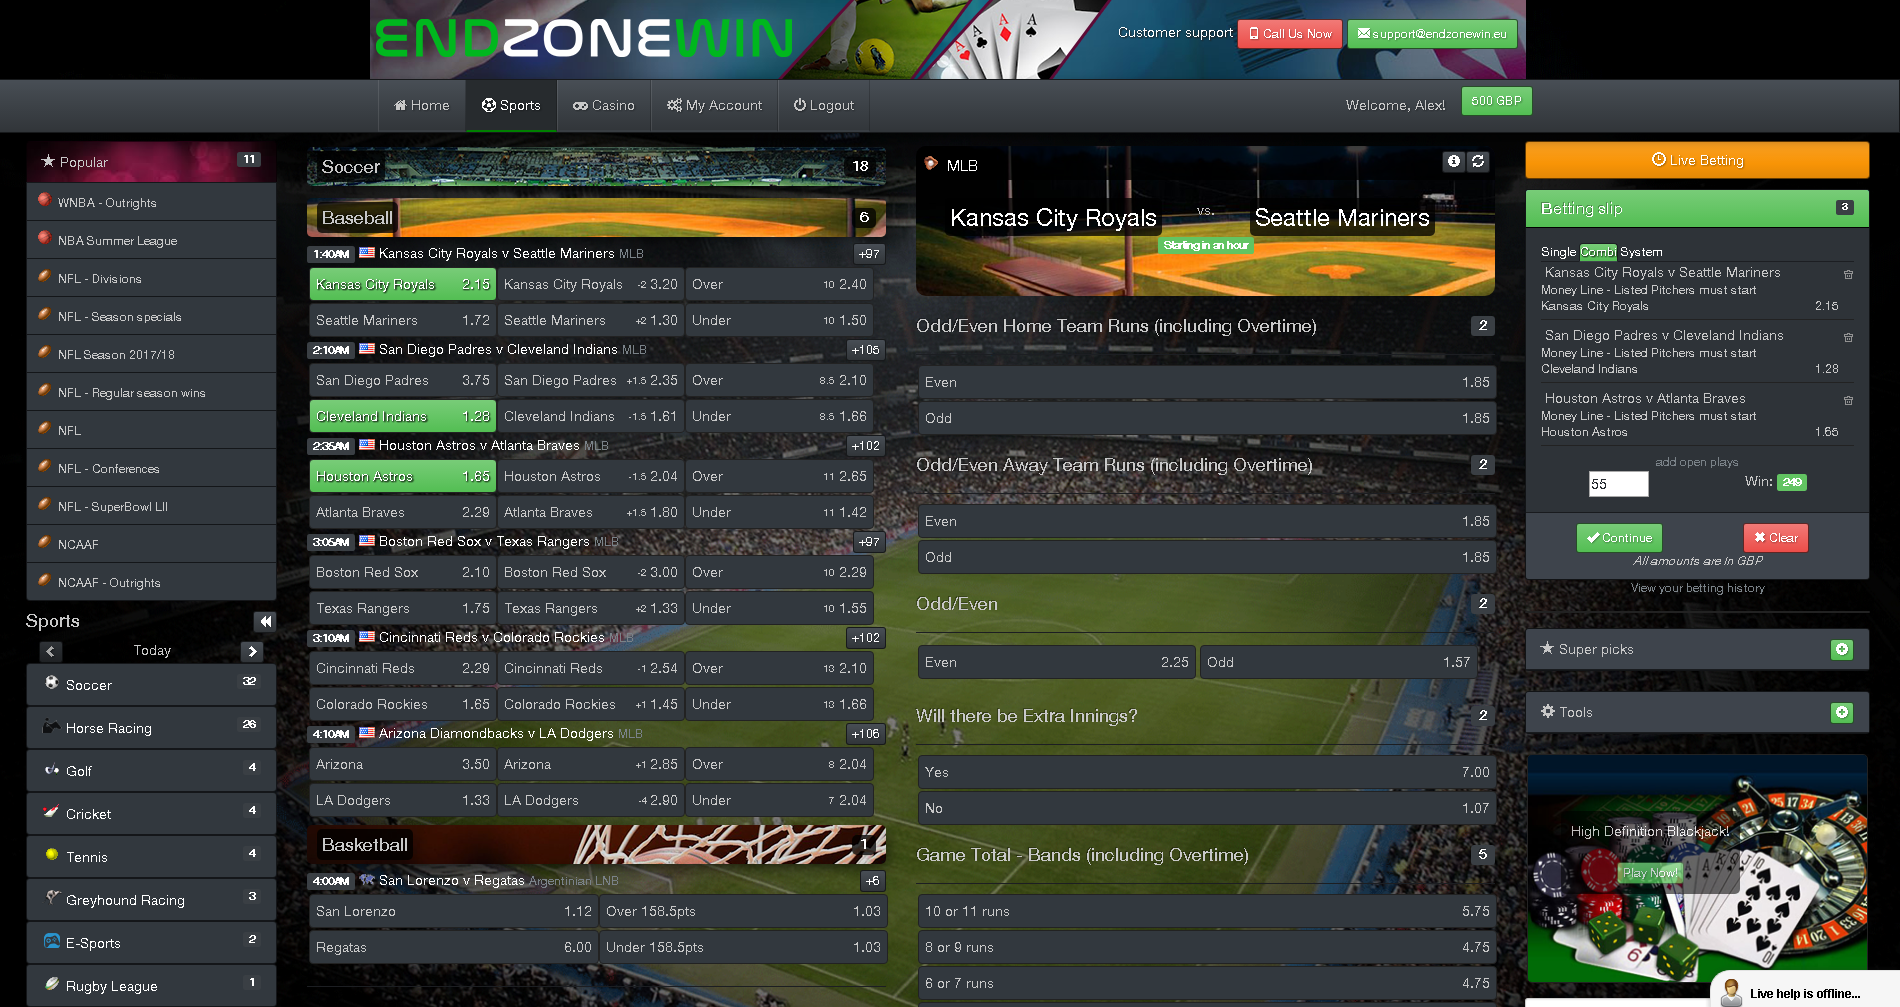Deselect the highlighted Cleveland Indians 1.28 odds
1900x1007 pixels.
[x=402, y=416]
